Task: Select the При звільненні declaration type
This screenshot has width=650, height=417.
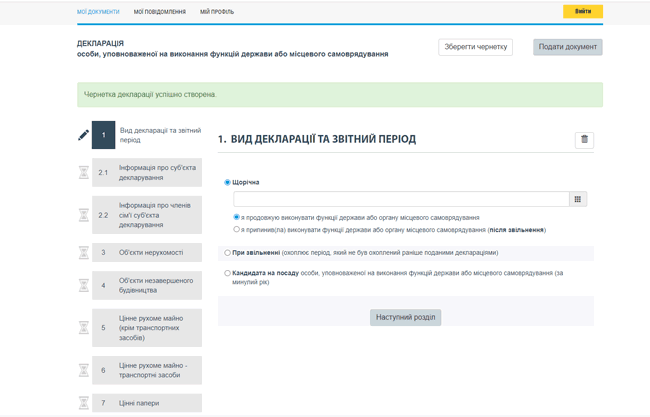Action: click(x=228, y=253)
